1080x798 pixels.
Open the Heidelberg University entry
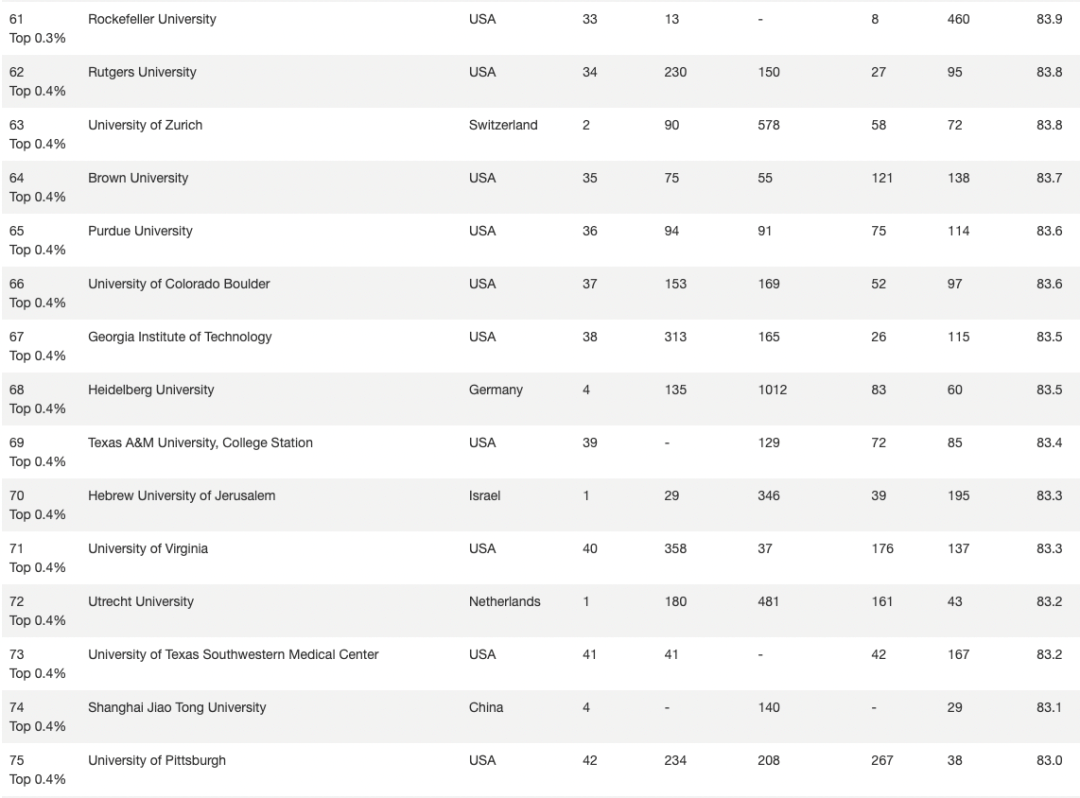tap(151, 390)
